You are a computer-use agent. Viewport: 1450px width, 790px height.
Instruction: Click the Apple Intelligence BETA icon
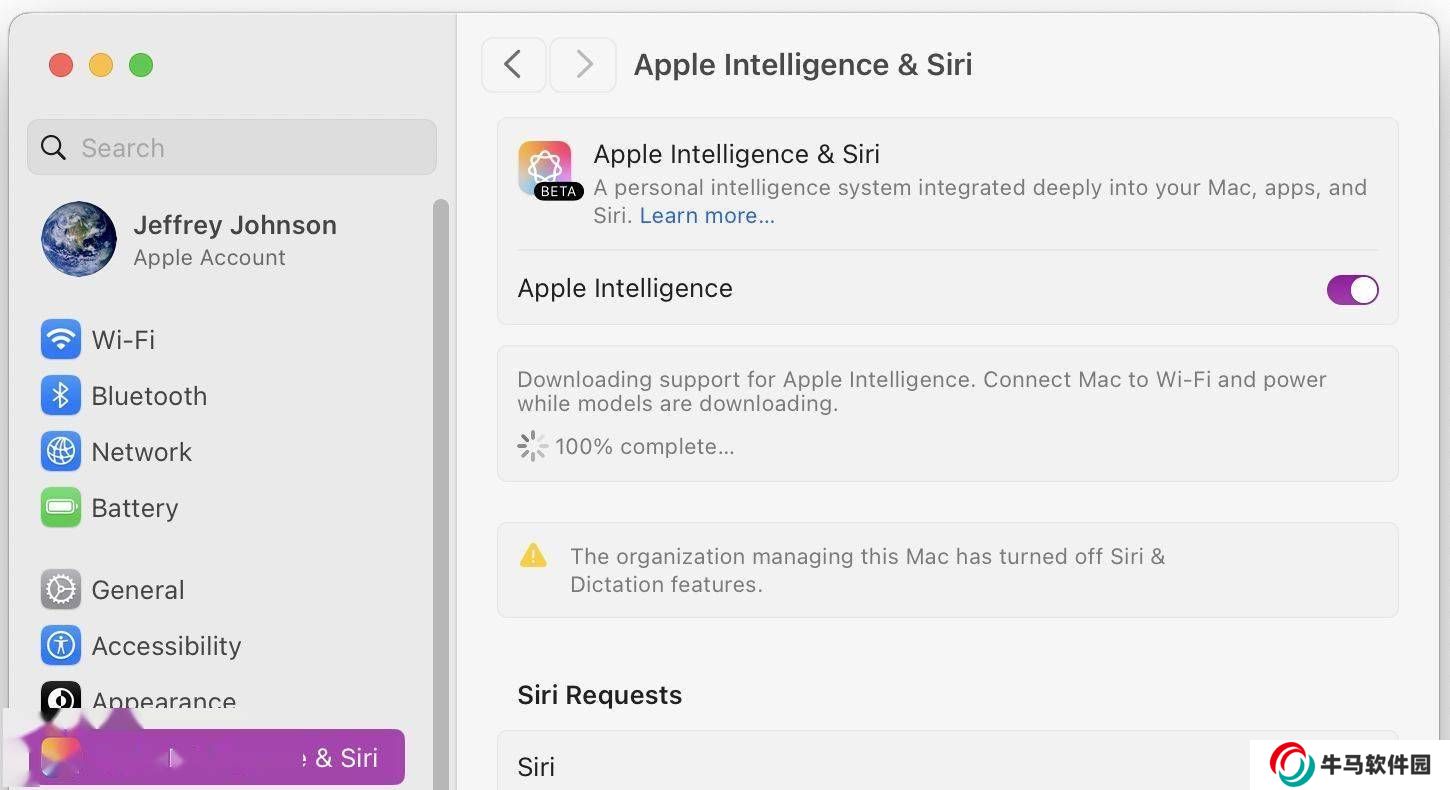pos(546,168)
